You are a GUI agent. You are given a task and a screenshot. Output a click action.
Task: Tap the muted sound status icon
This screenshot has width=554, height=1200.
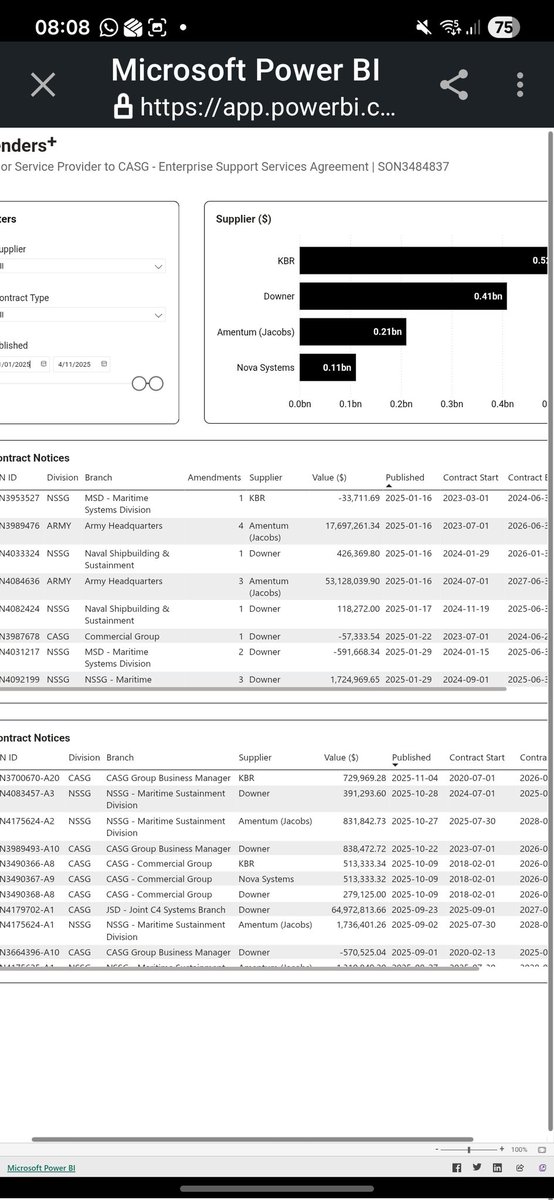tap(422, 27)
